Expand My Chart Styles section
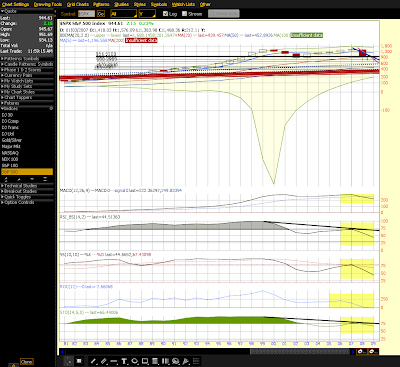 (x=27, y=92)
